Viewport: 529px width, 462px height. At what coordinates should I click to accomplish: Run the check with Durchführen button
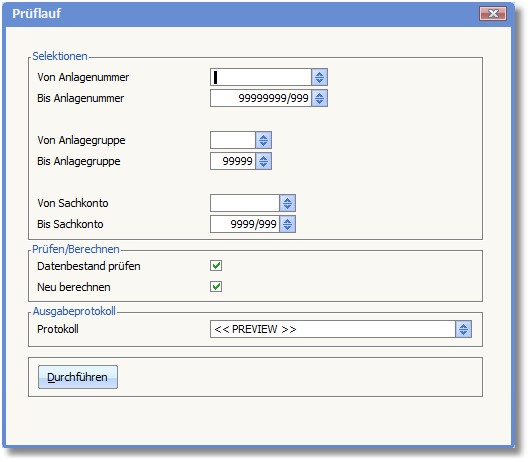[78, 377]
